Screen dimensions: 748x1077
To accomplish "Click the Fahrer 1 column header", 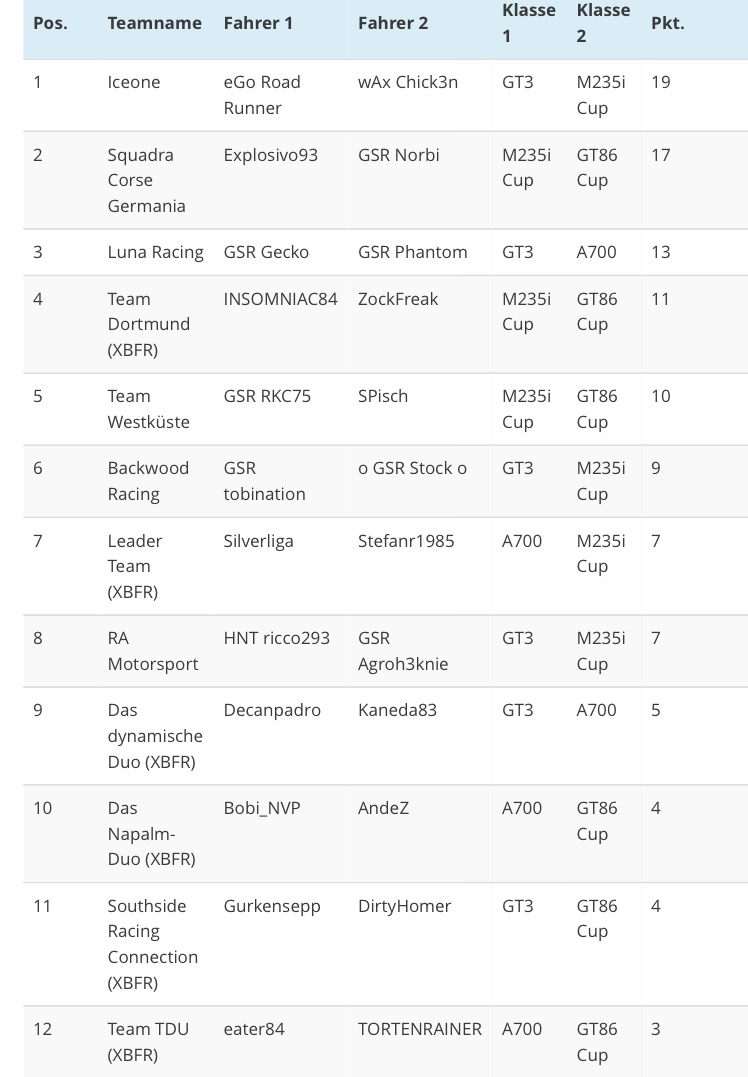I will (x=258, y=22).
